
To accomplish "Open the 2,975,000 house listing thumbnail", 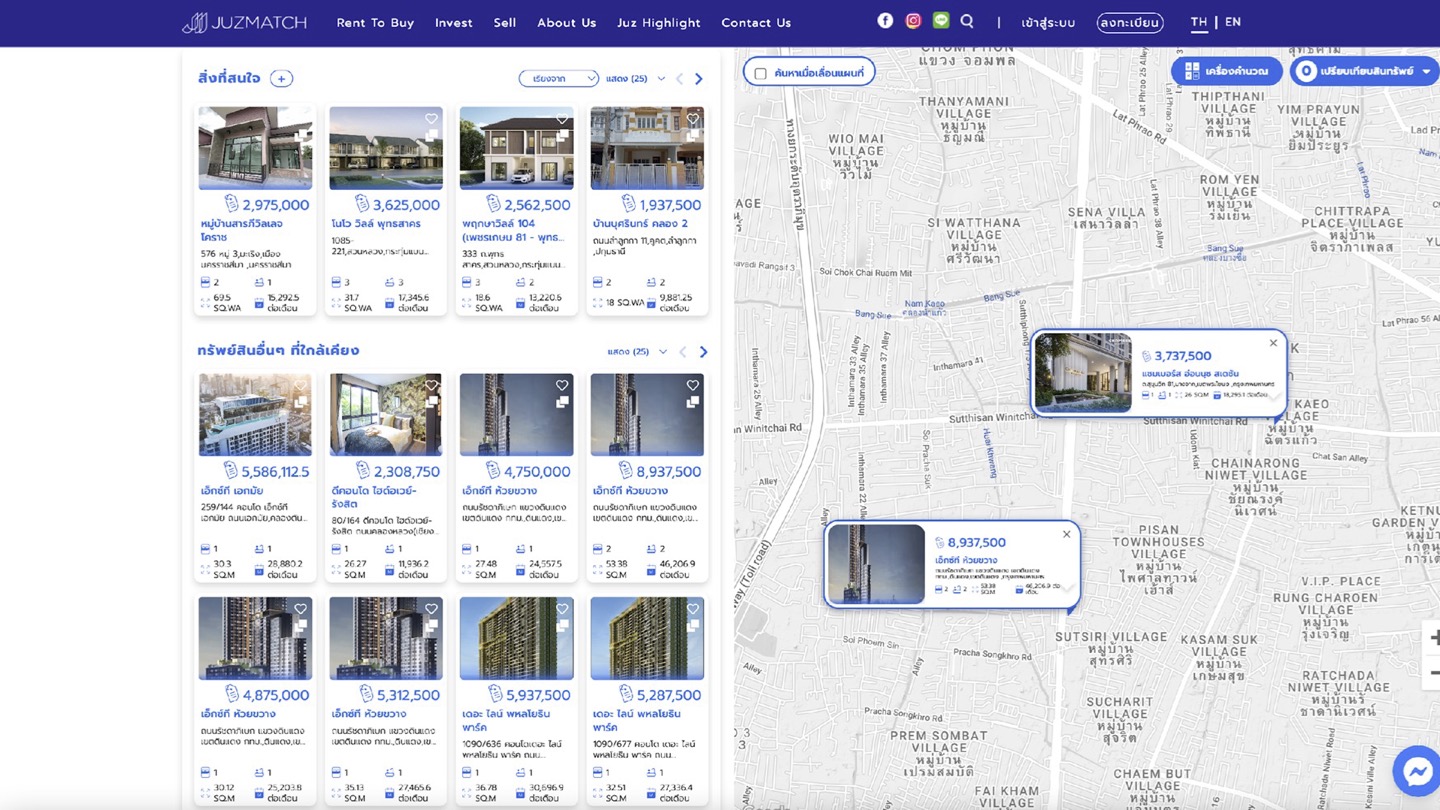I will 255,148.
